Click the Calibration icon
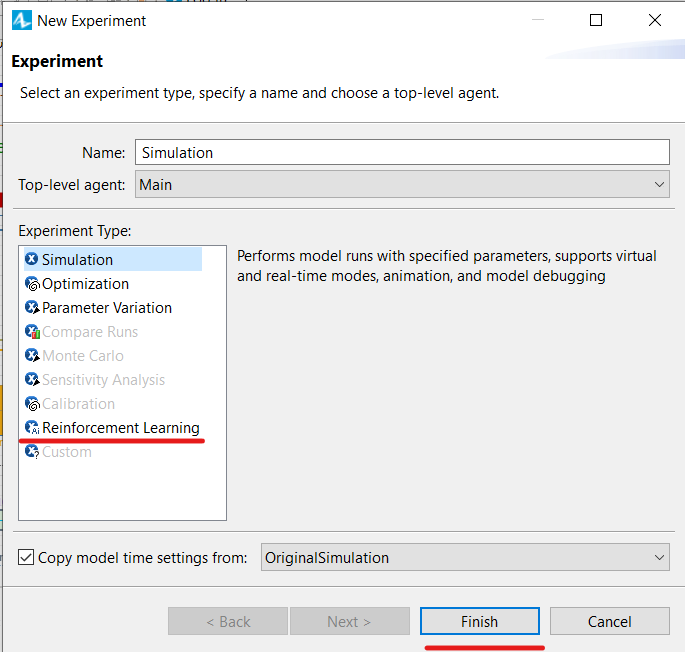The width and height of the screenshot is (685, 652). 32,403
